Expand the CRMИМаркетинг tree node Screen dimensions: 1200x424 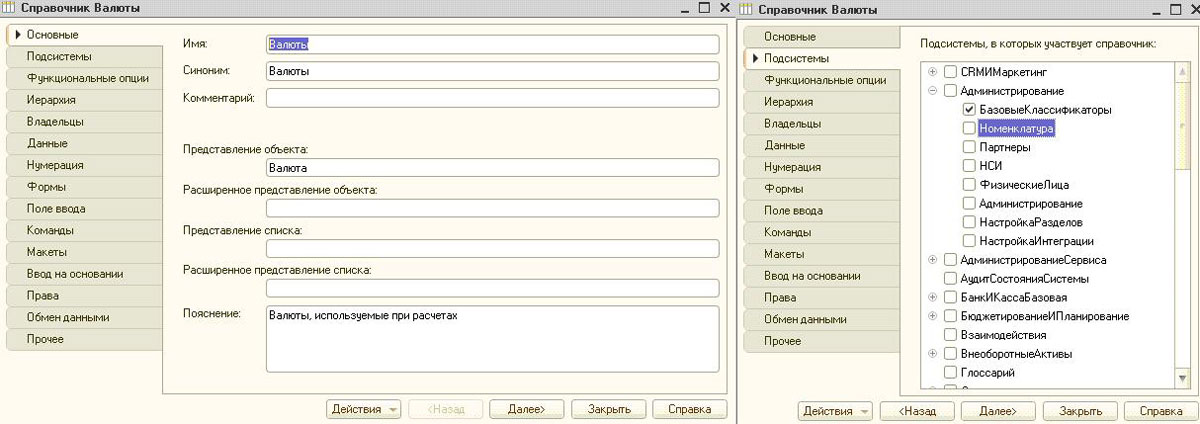(x=933, y=72)
